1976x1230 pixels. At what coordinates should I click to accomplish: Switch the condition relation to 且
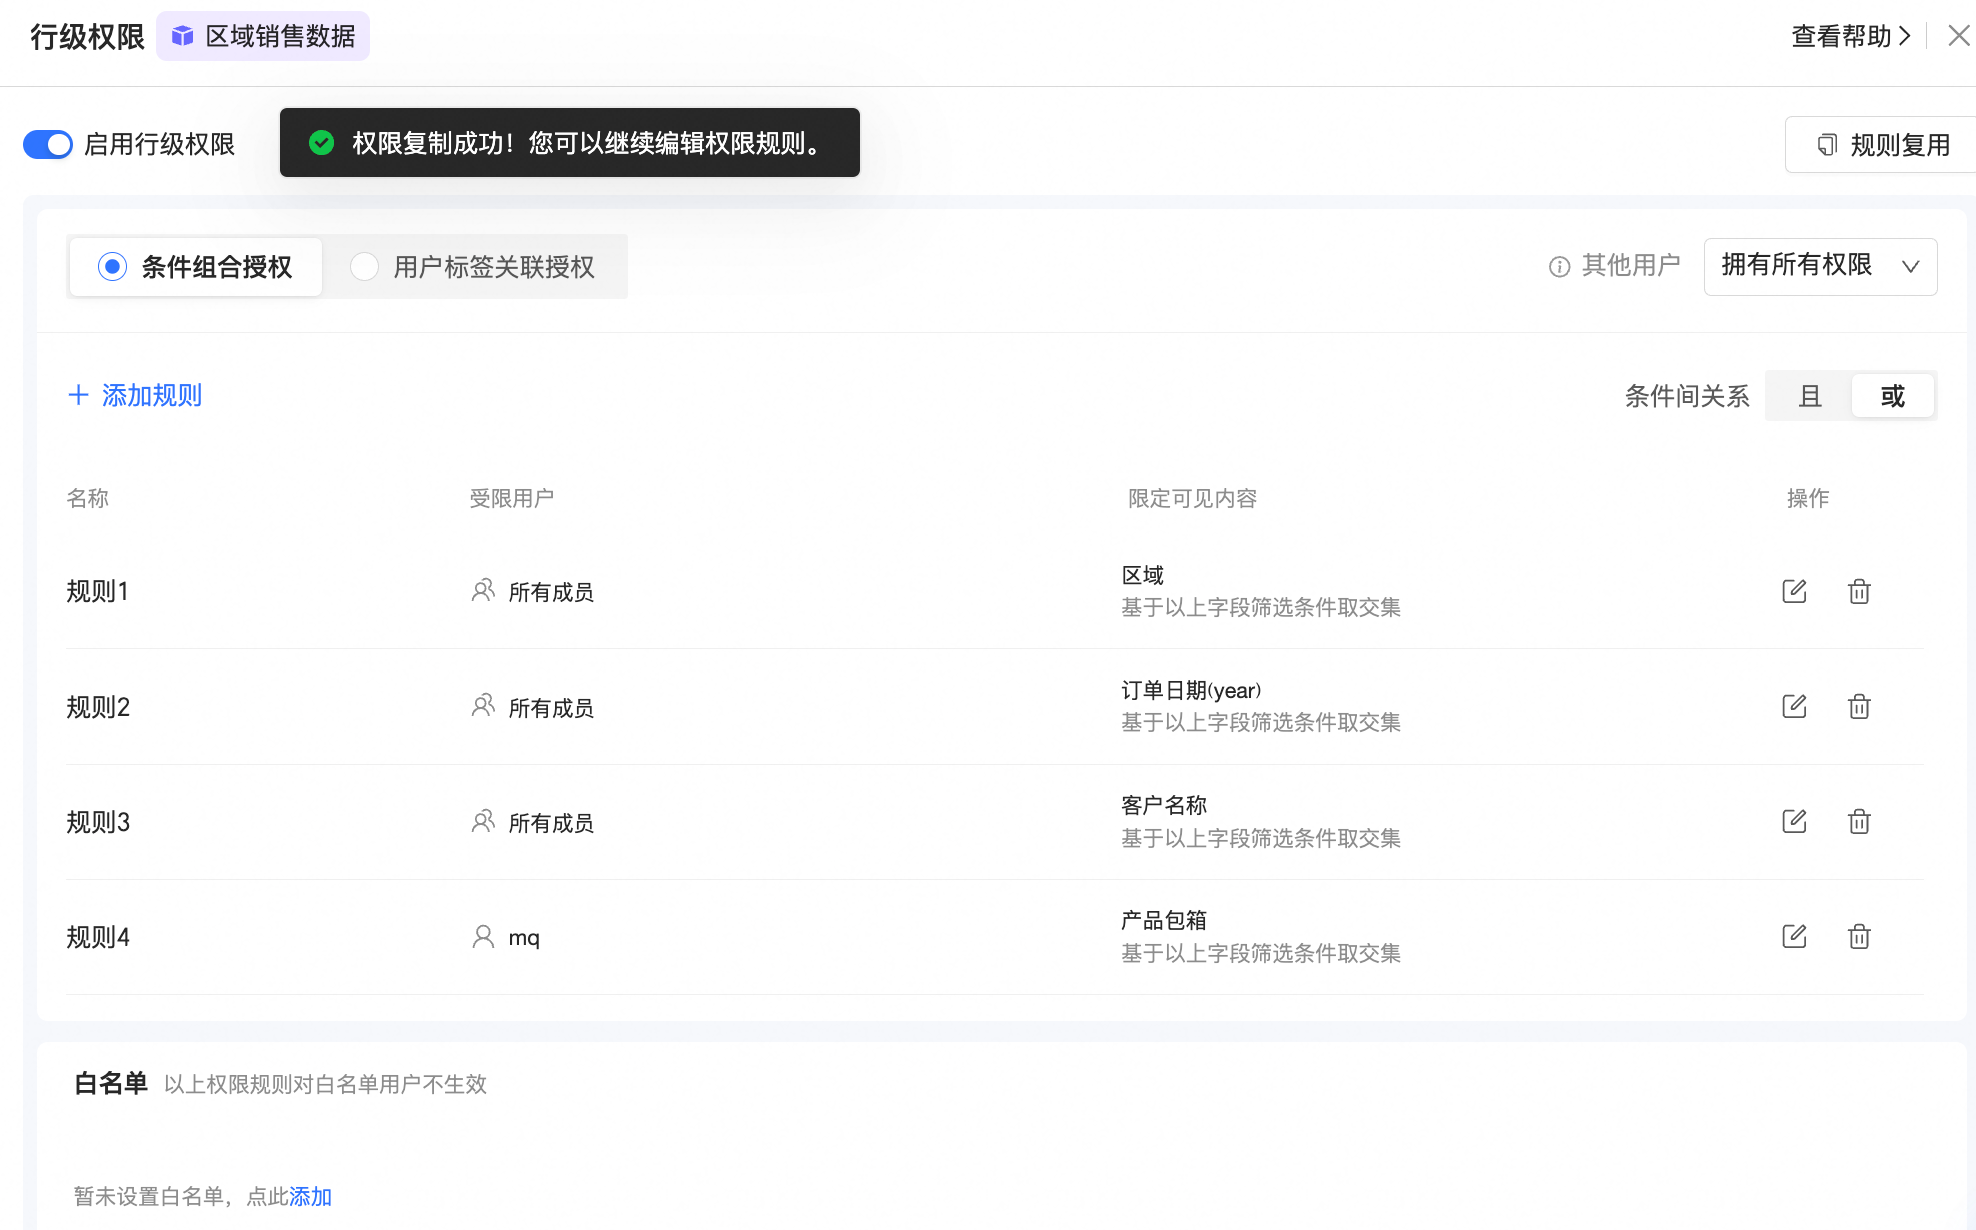[x=1809, y=396]
